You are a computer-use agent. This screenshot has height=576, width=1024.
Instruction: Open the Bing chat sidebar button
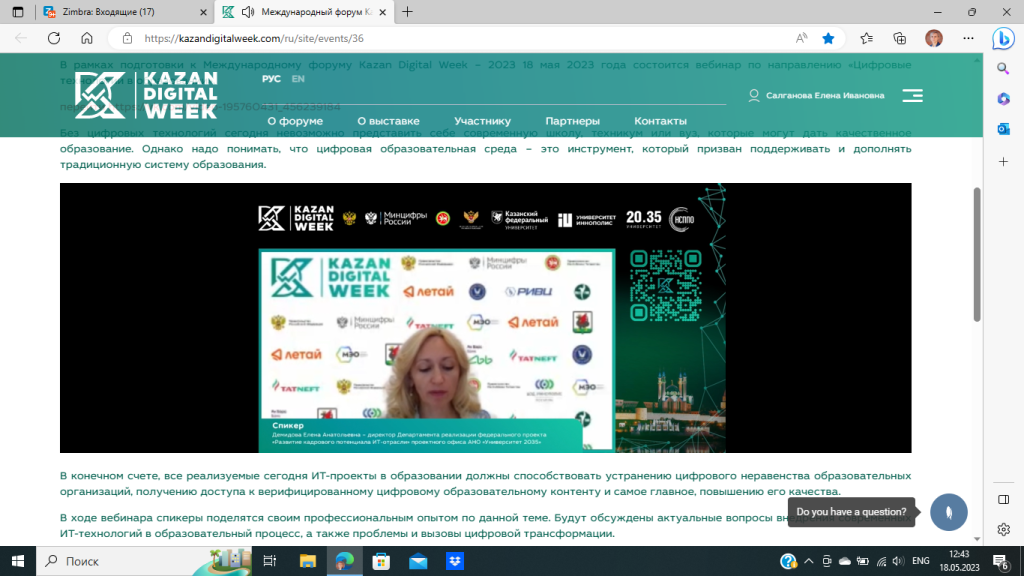(1004, 39)
